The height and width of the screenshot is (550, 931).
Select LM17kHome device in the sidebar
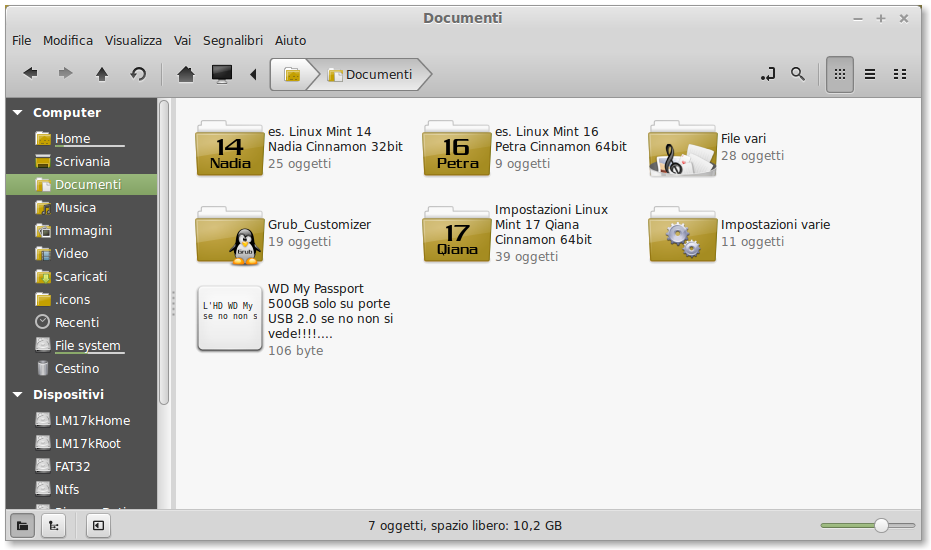tap(81, 421)
